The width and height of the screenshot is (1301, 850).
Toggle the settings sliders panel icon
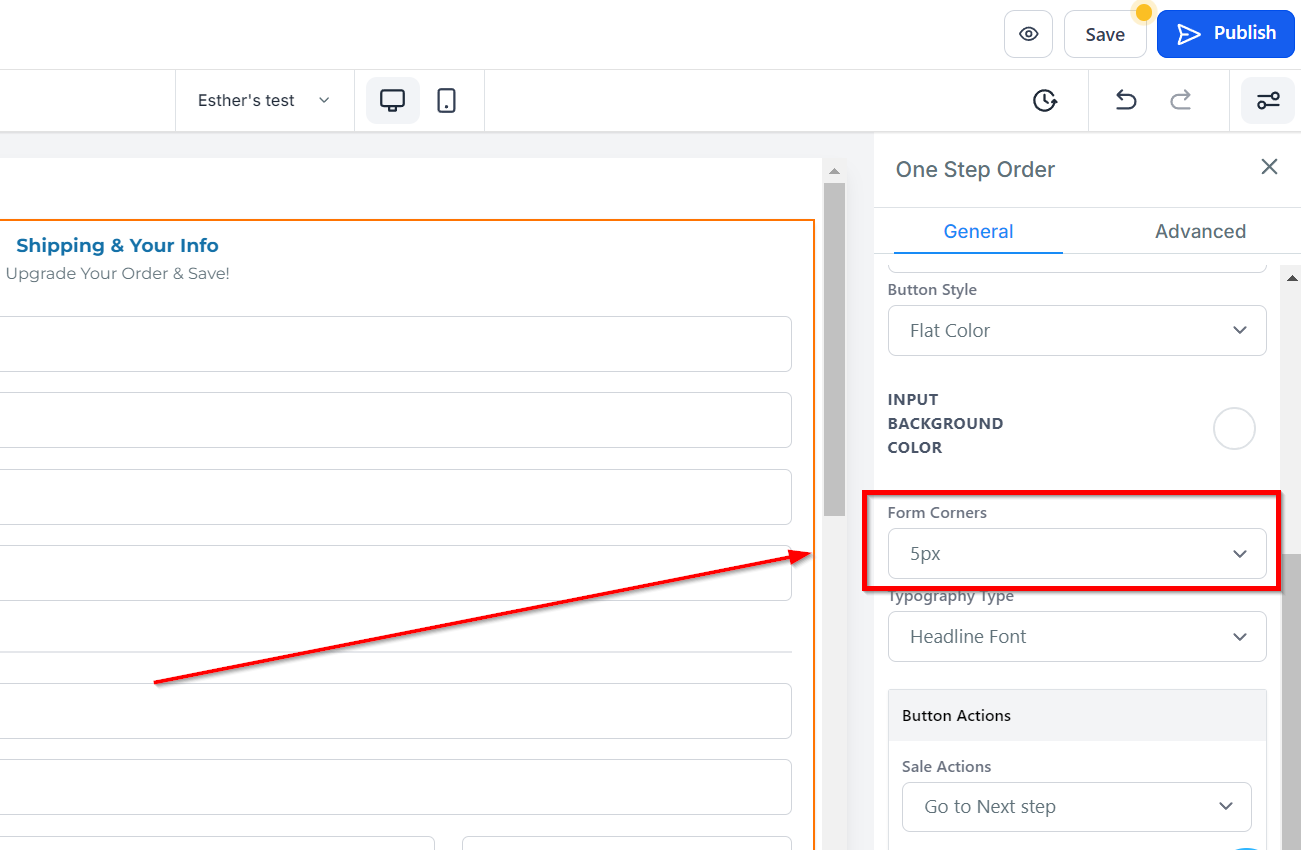(x=1268, y=100)
